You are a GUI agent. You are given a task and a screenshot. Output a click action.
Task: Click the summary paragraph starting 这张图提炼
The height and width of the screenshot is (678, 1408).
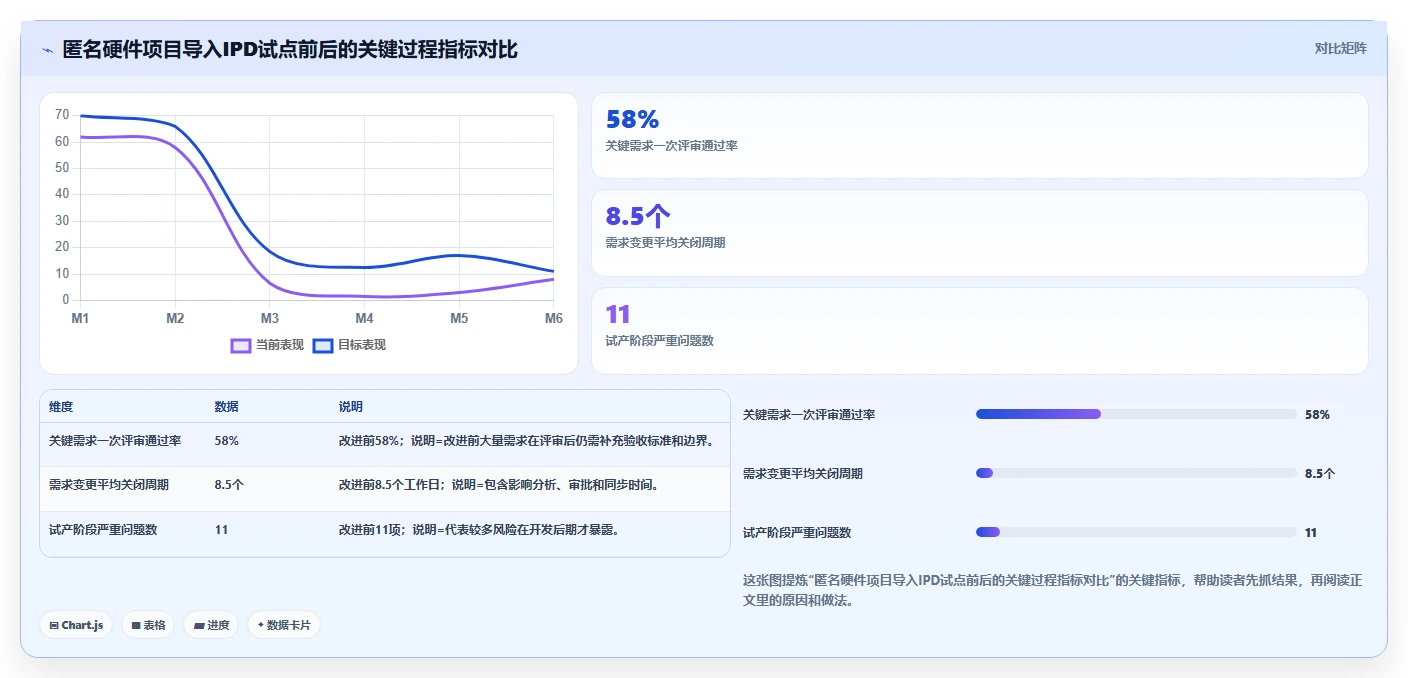[x=1053, y=590]
